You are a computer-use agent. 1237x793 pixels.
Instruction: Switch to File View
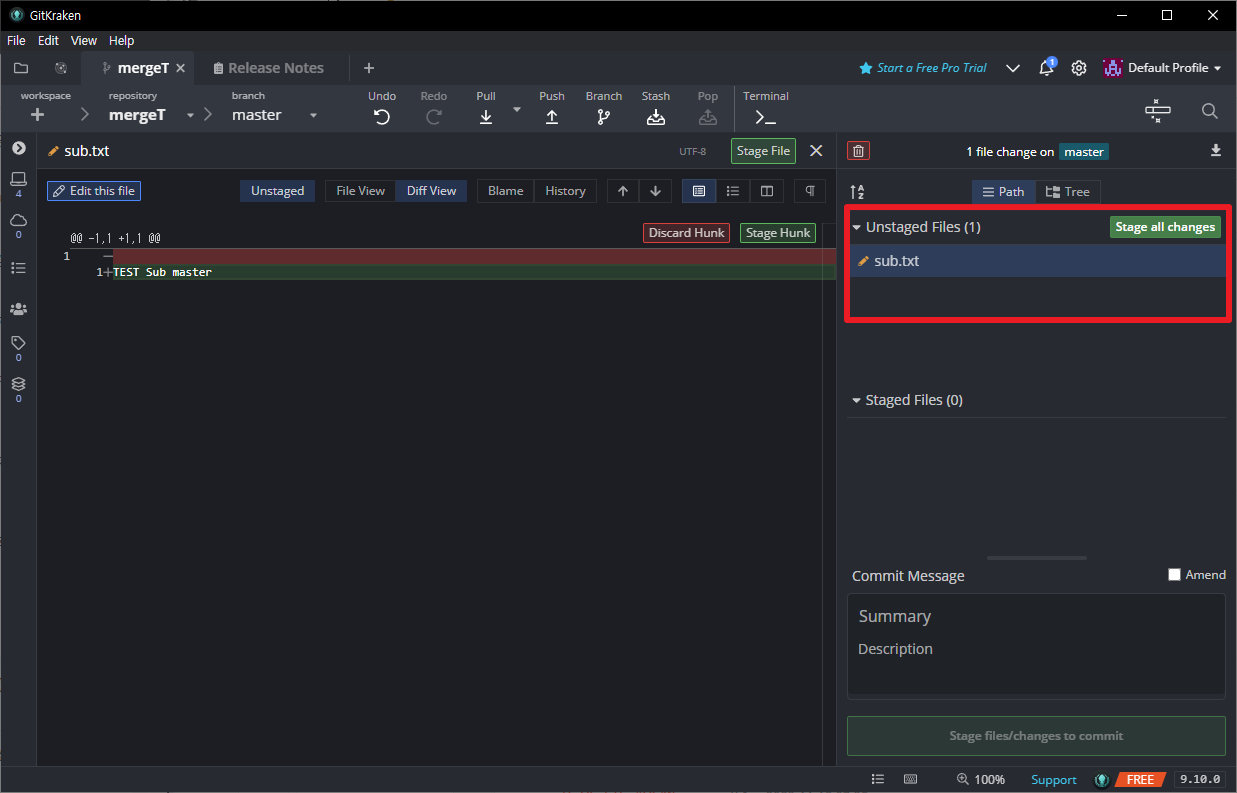360,191
